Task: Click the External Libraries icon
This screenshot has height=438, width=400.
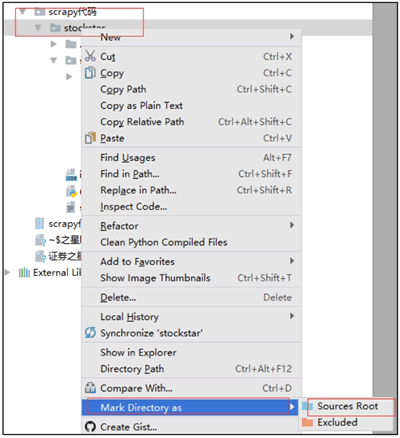Action: pyautogui.click(x=24, y=273)
